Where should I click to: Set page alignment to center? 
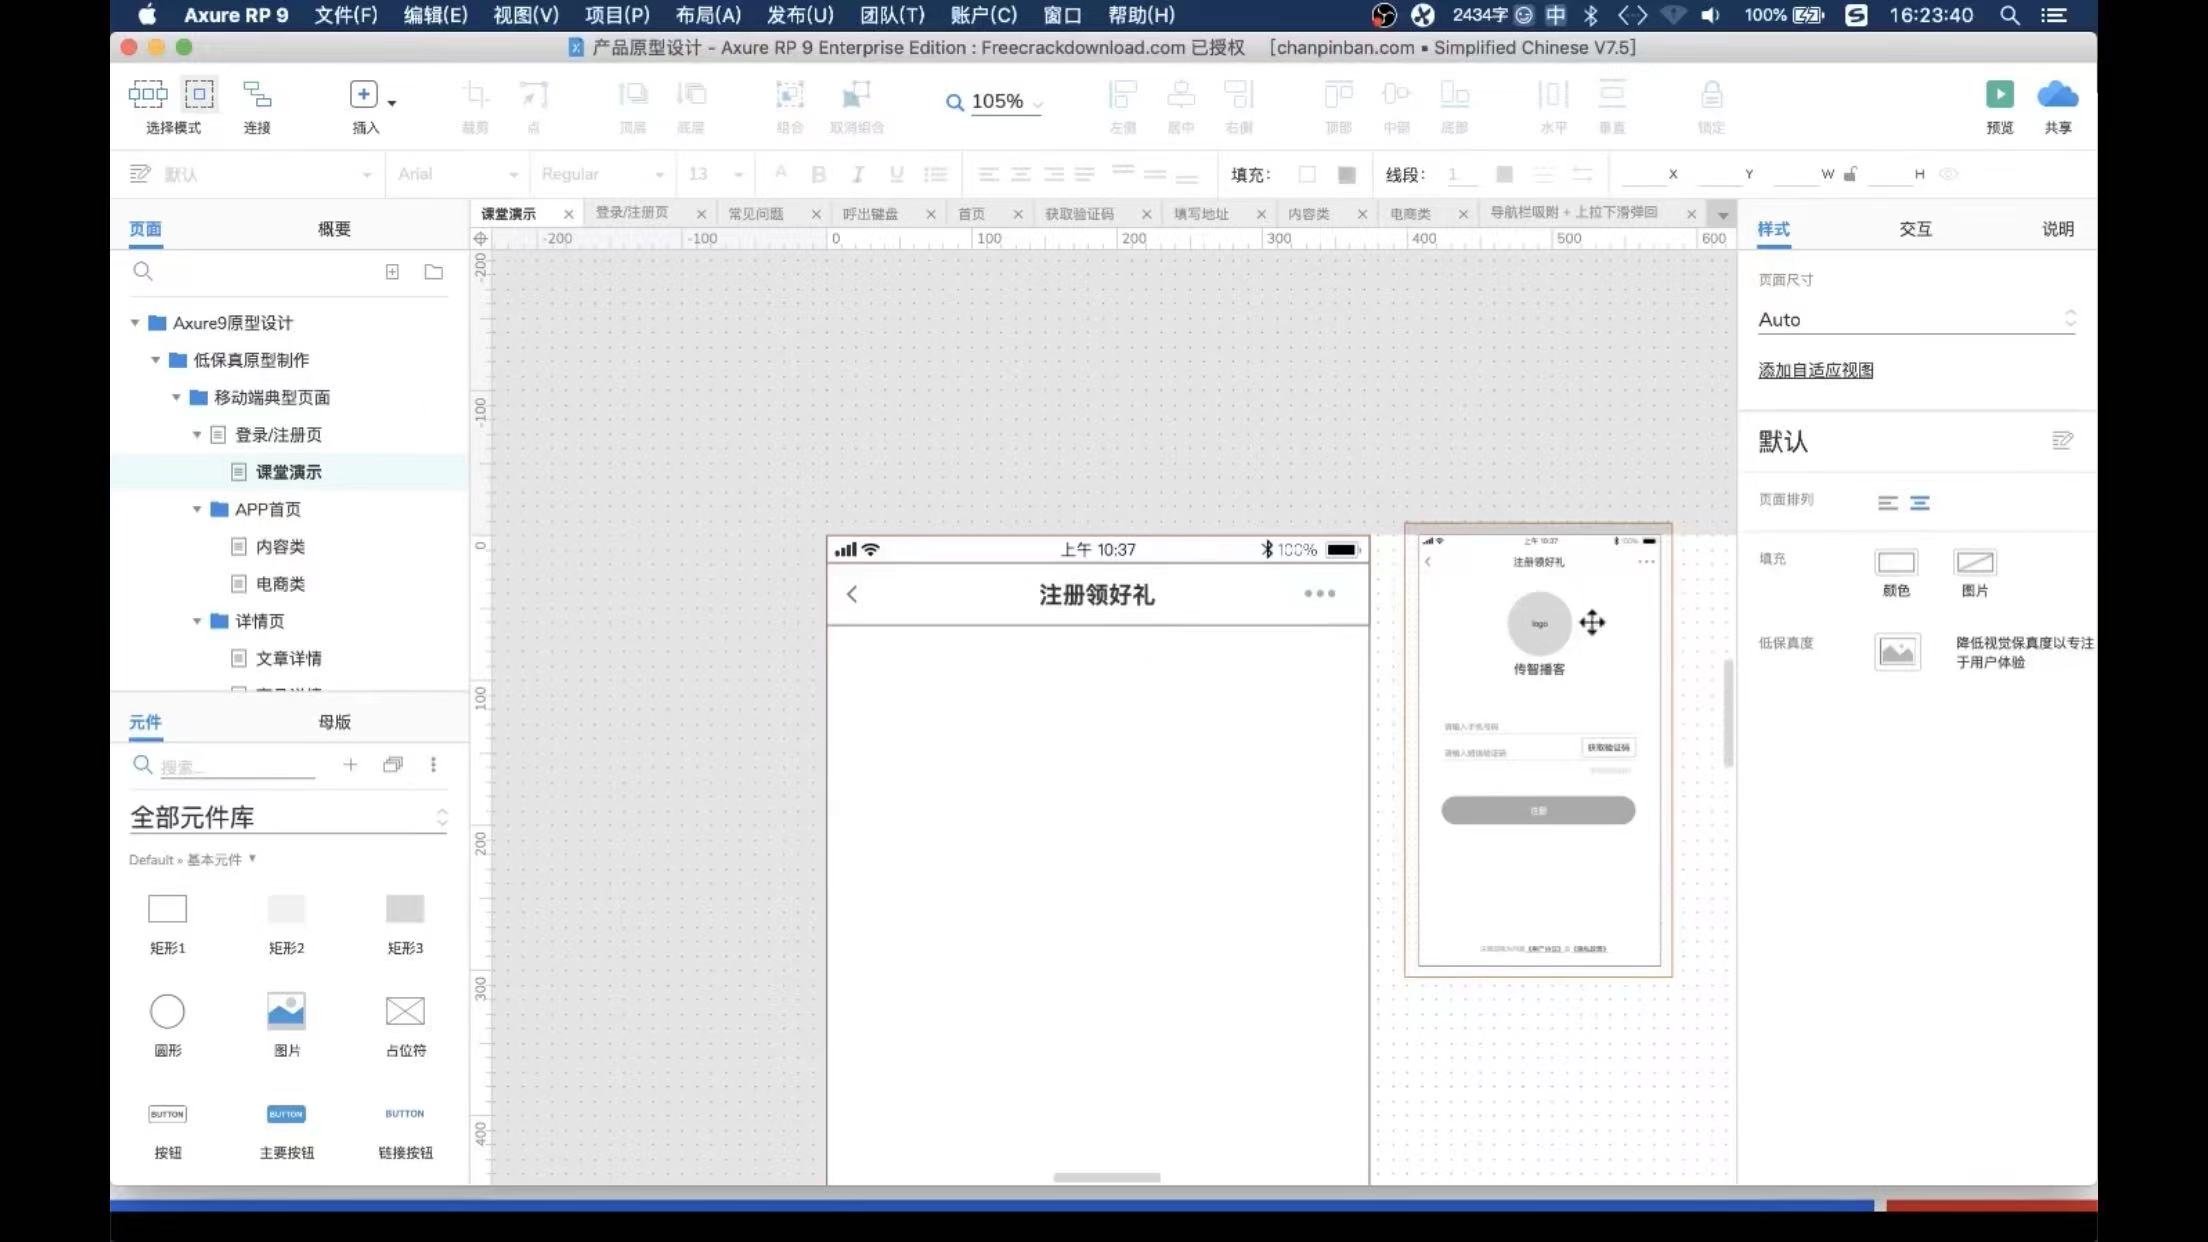point(1919,503)
